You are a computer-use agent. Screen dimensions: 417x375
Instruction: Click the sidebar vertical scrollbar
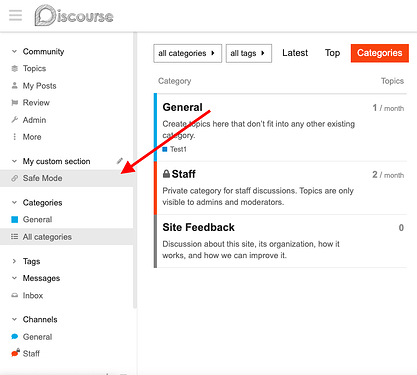135,170
